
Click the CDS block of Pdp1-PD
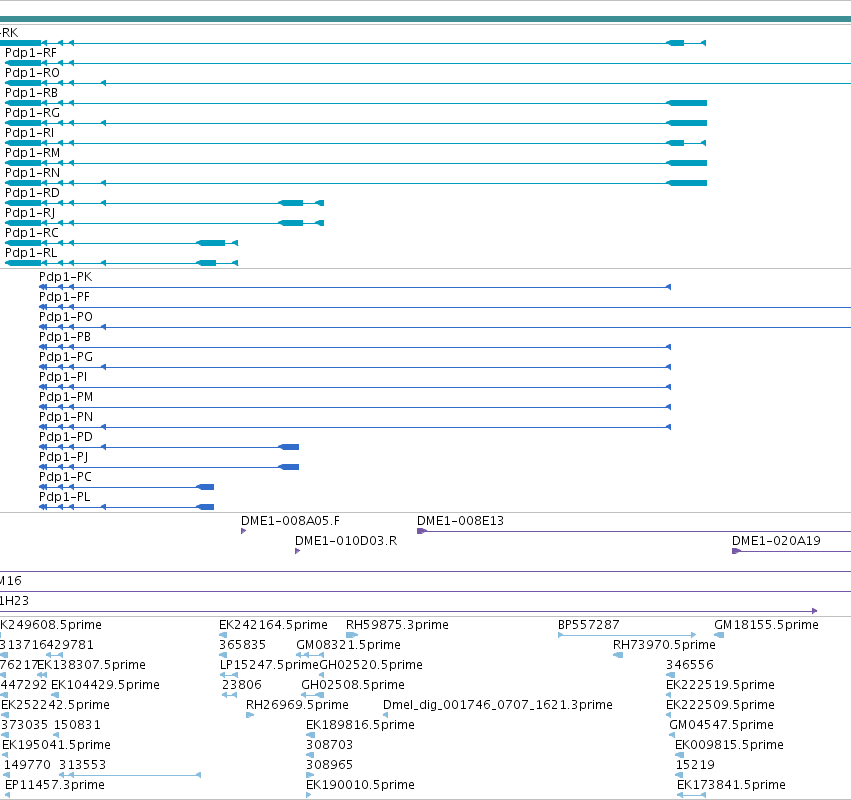pyautogui.click(x=288, y=447)
